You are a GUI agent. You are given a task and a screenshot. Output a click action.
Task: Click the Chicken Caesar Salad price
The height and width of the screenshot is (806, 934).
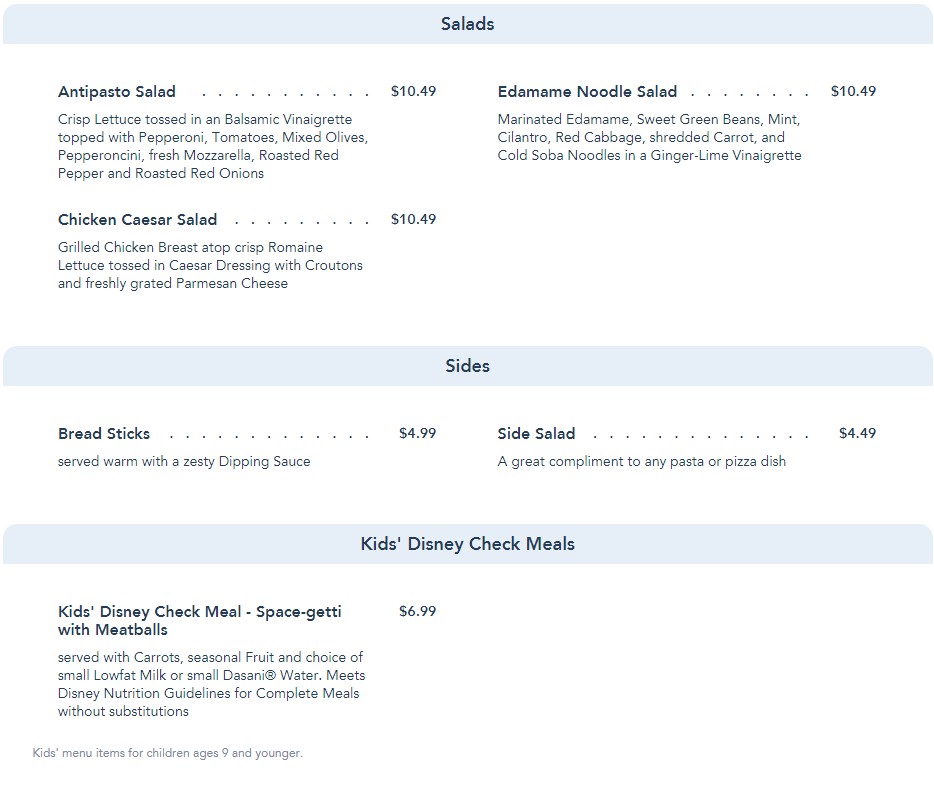pyautogui.click(x=413, y=220)
